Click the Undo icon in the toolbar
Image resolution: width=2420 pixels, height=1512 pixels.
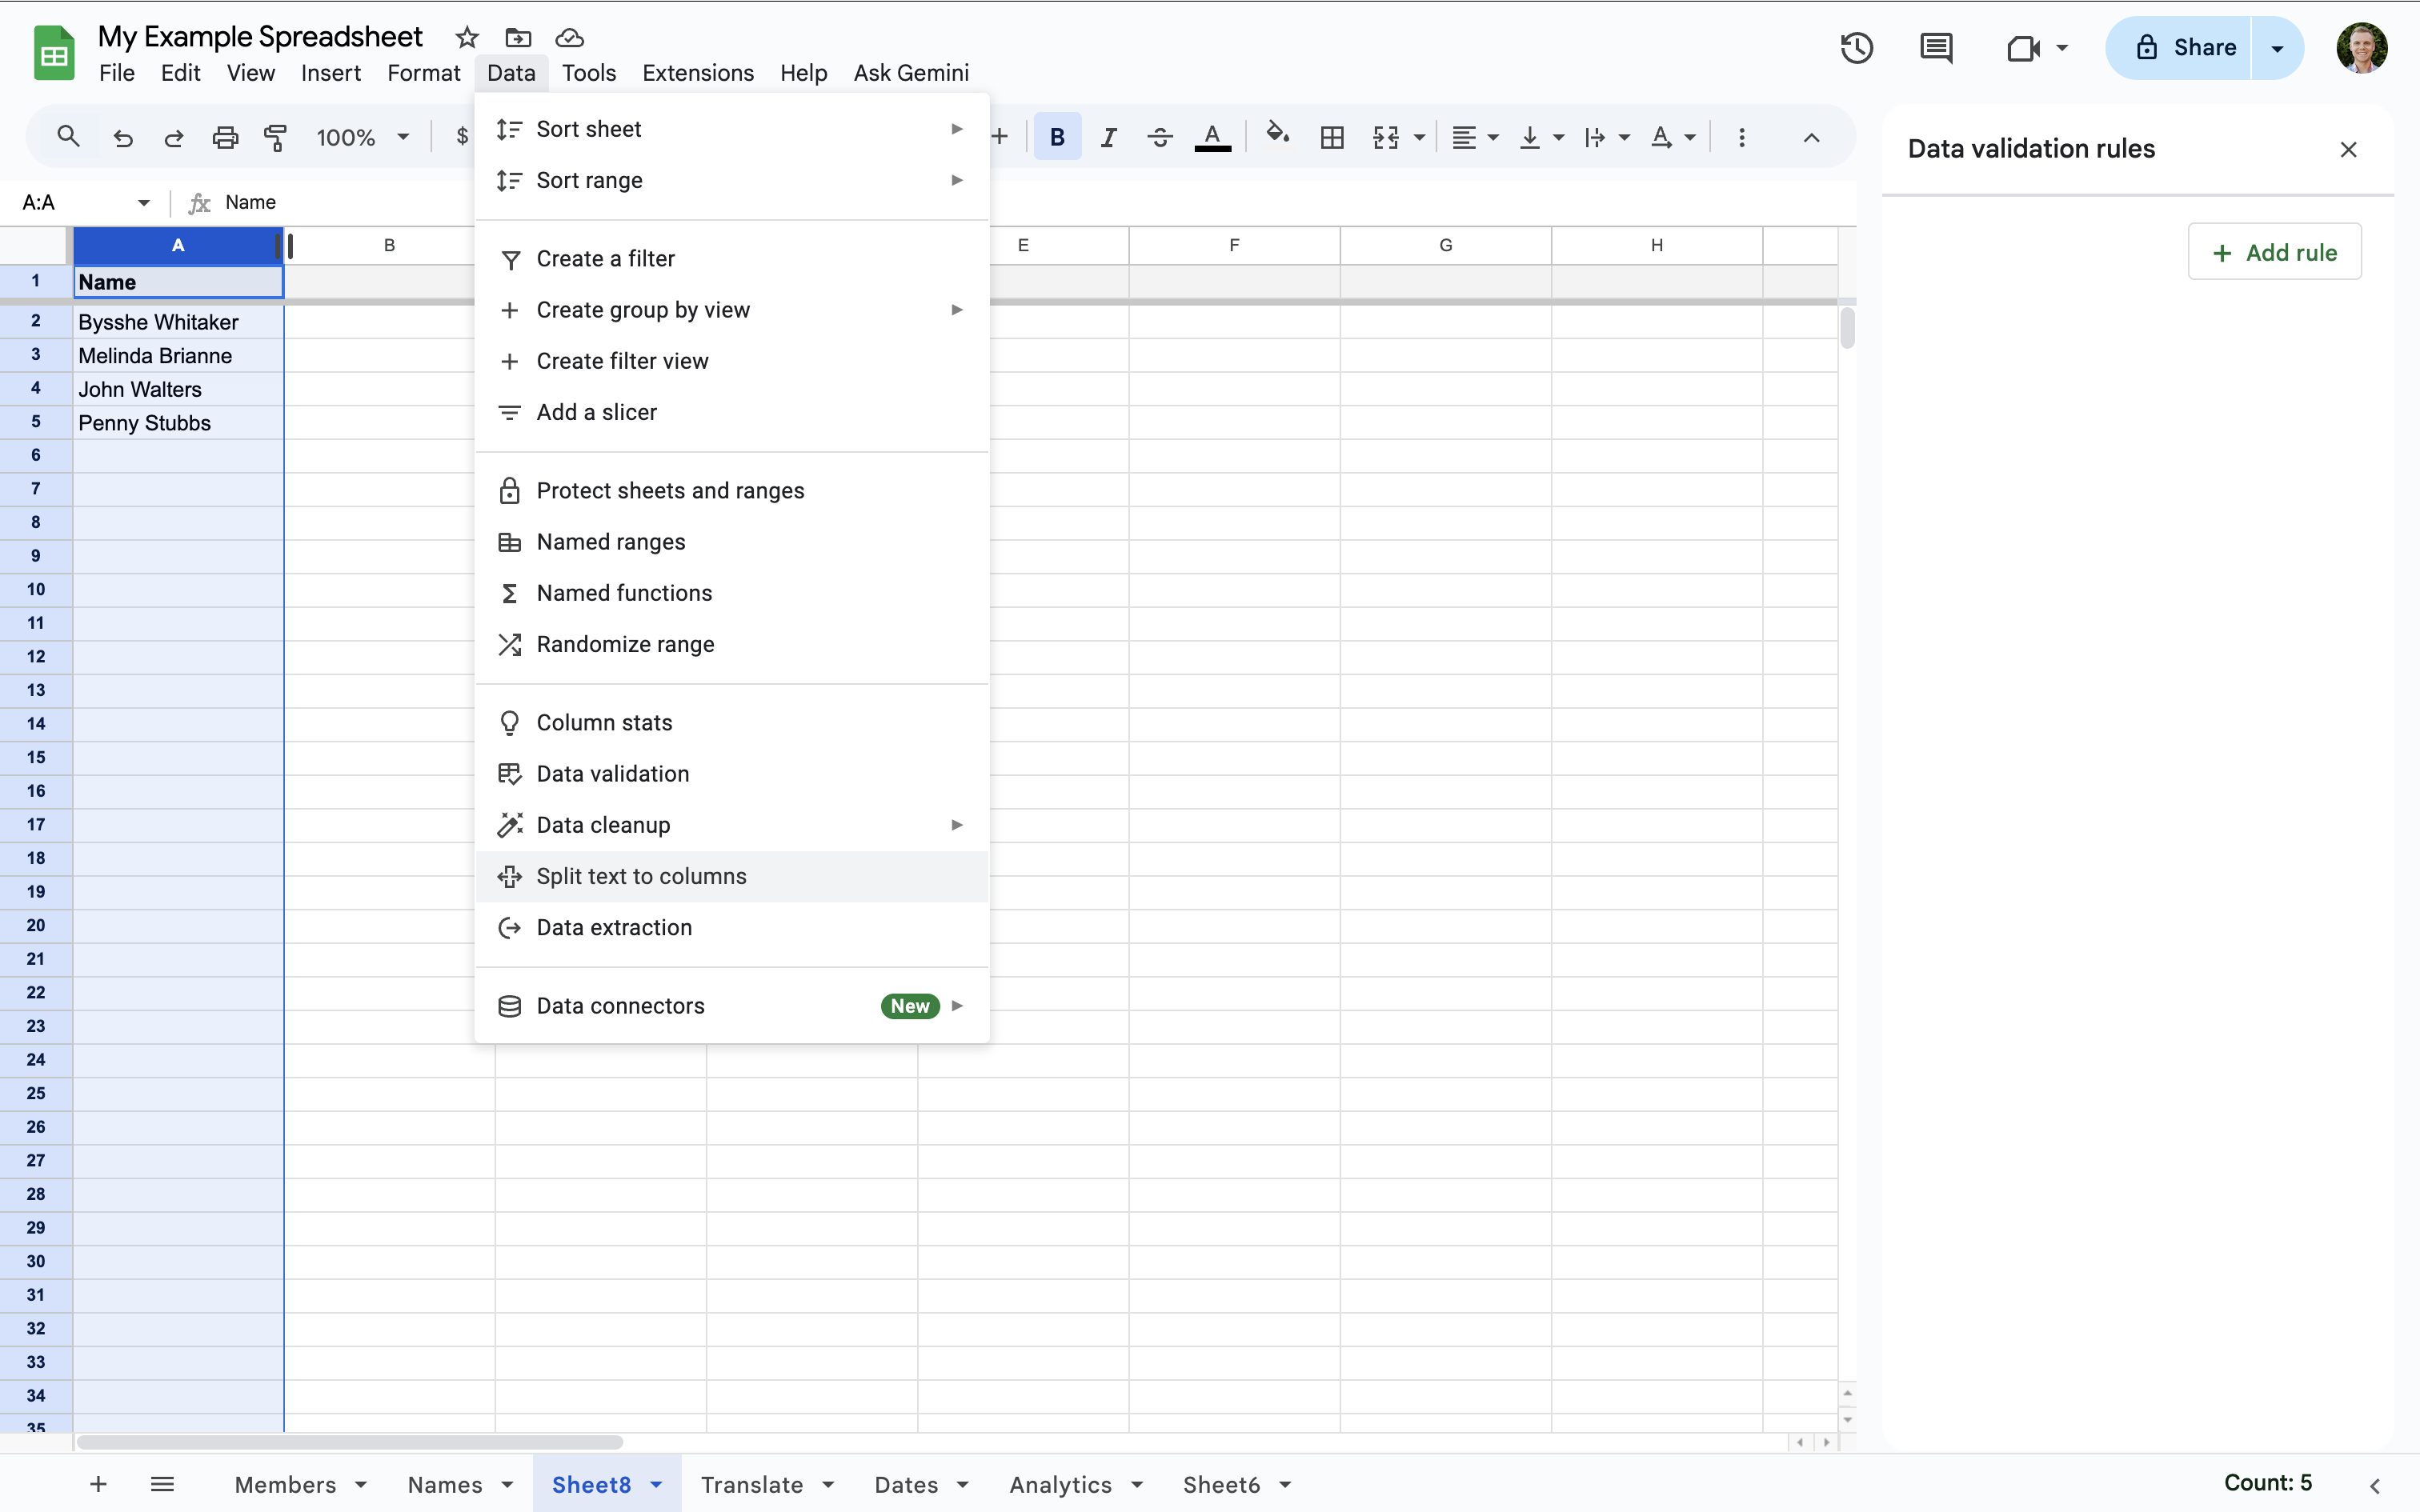[x=122, y=137]
